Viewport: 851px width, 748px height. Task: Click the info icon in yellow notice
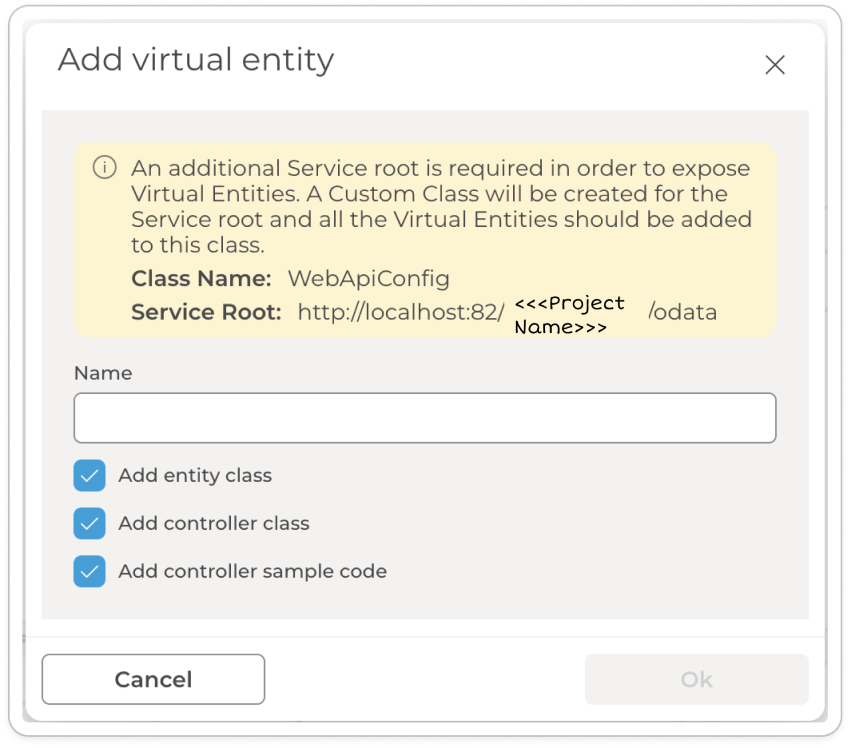pyautogui.click(x=104, y=168)
